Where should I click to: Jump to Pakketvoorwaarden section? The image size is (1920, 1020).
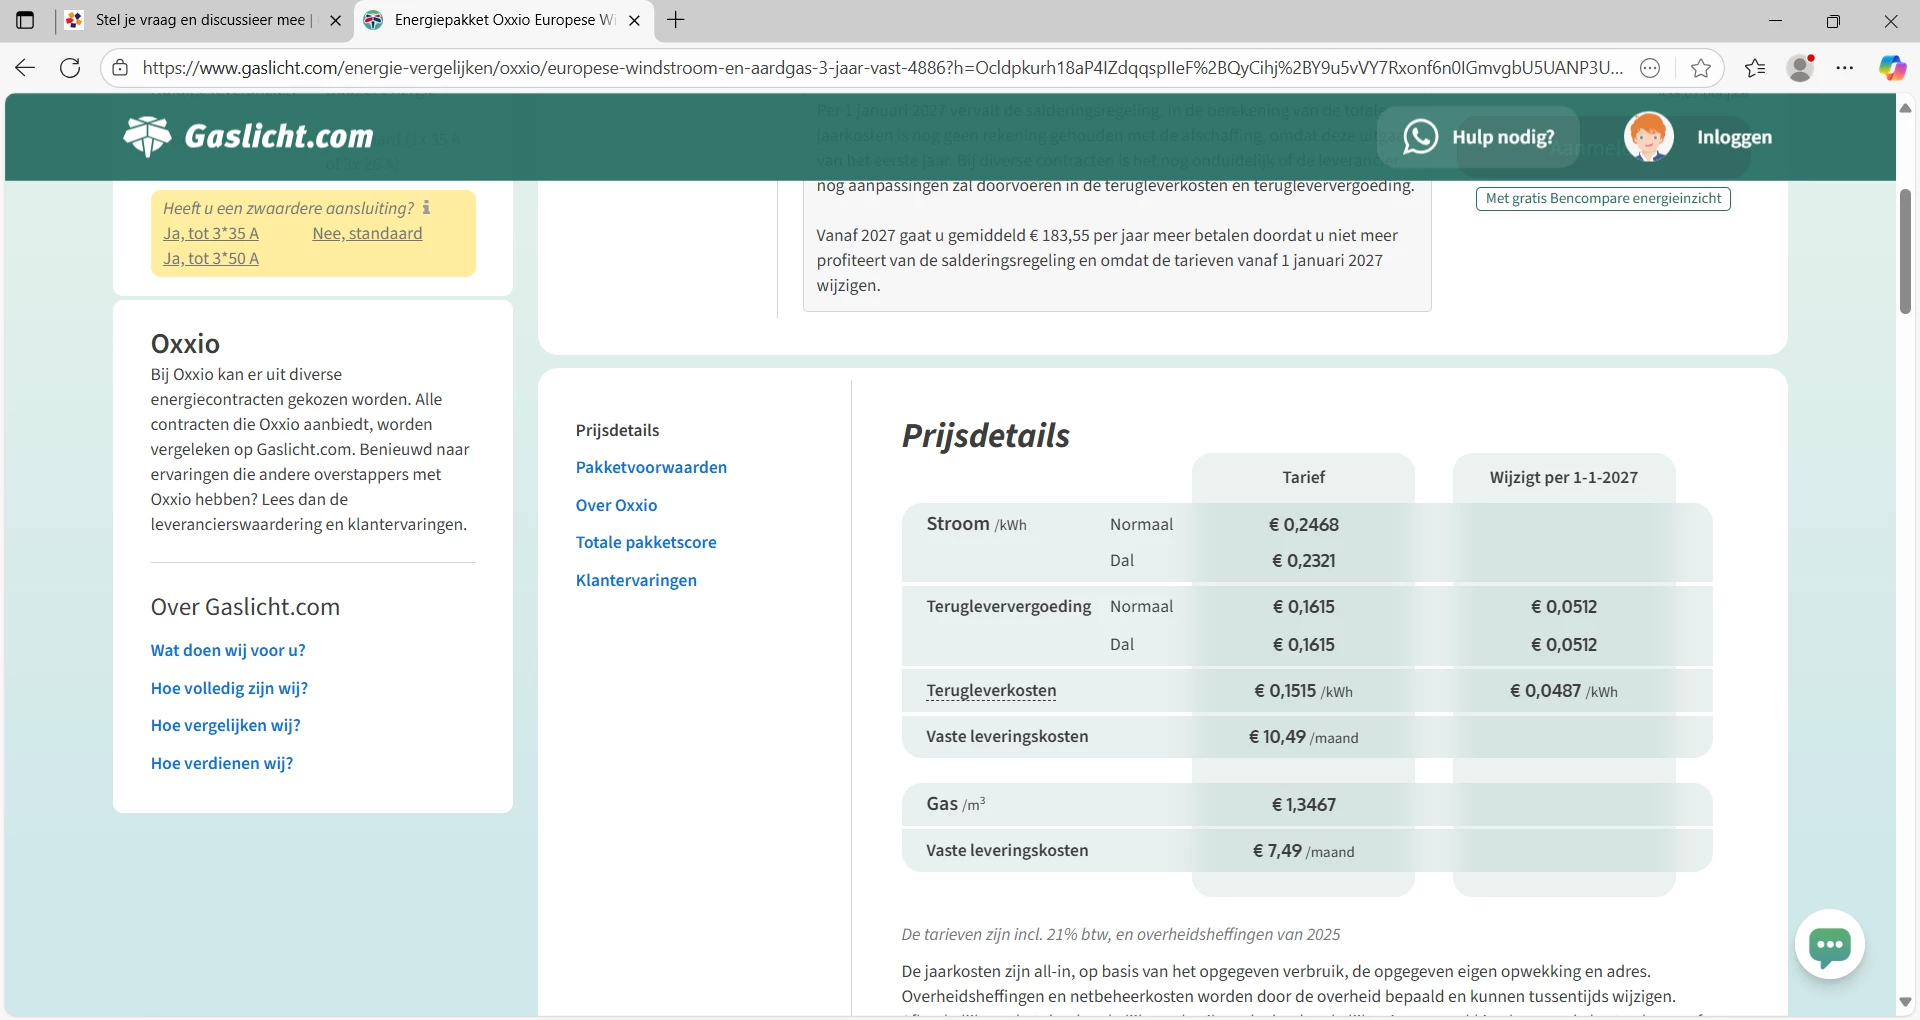click(x=651, y=467)
